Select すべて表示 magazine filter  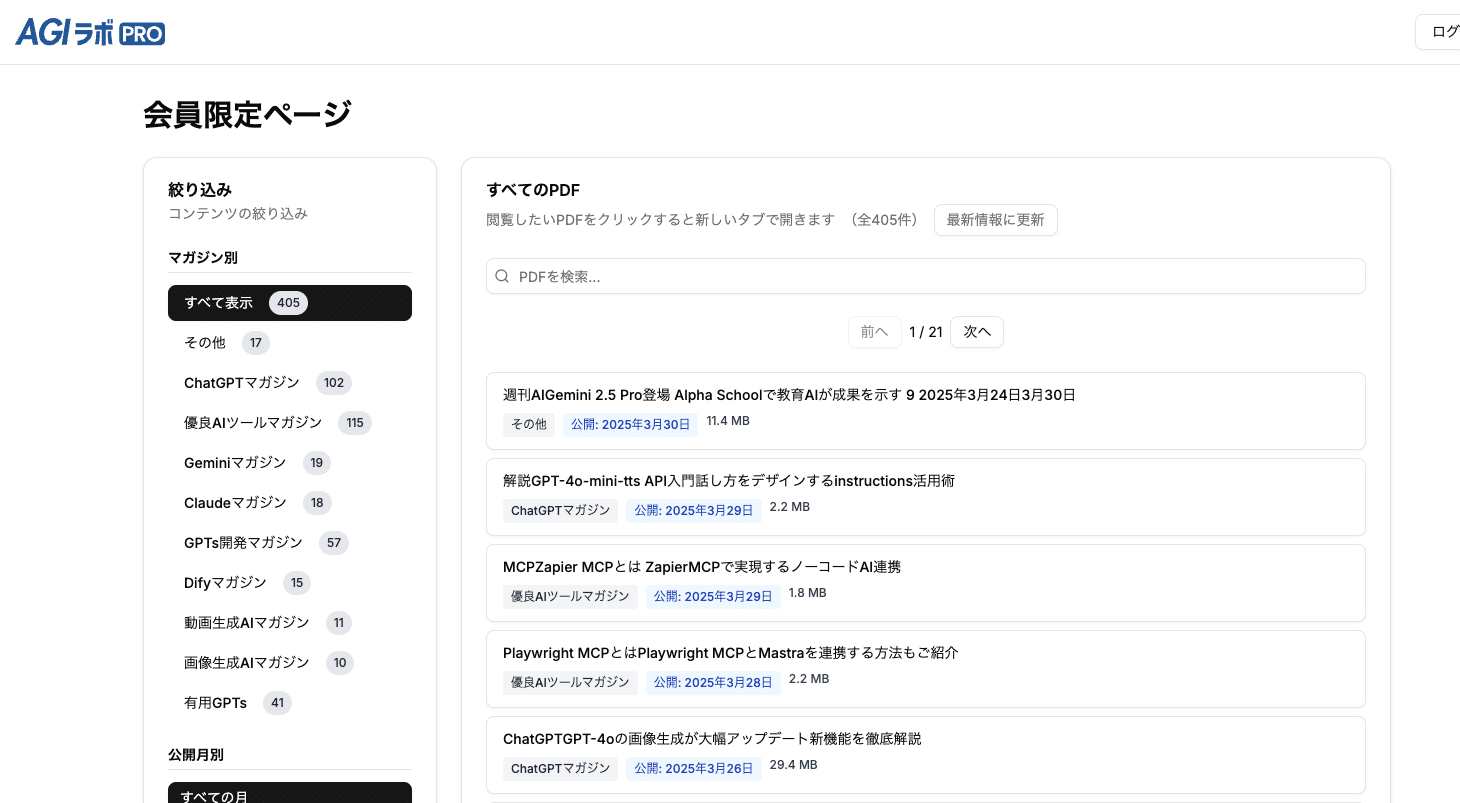tap(289, 303)
